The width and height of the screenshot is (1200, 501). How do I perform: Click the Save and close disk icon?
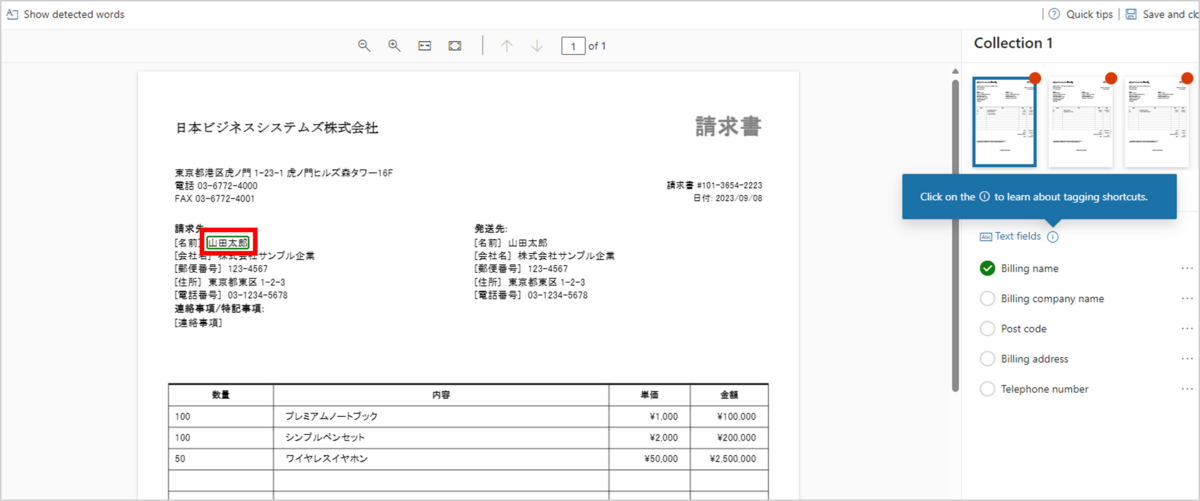[x=1131, y=15]
